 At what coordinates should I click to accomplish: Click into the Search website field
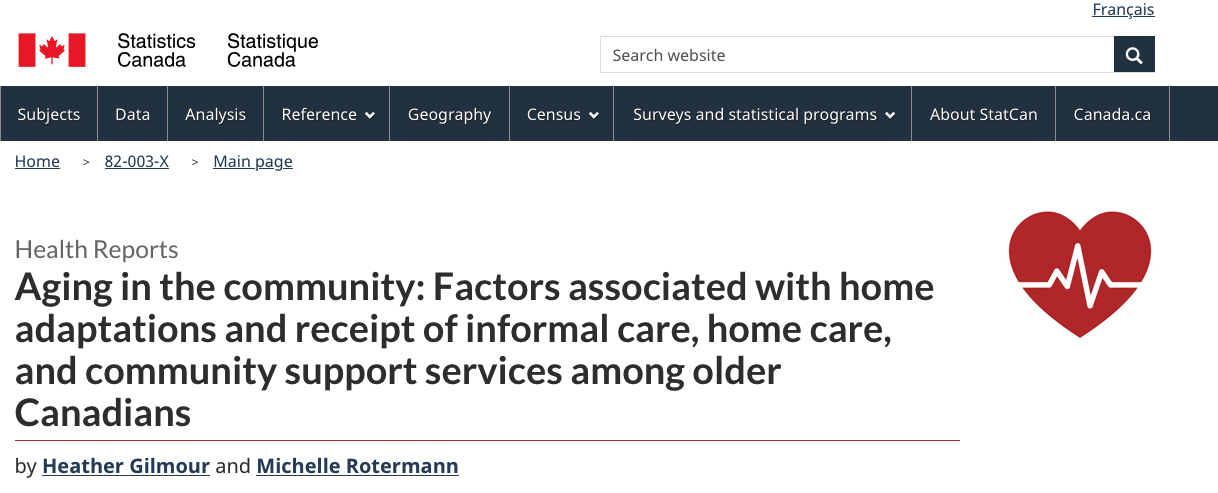pyautogui.click(x=856, y=55)
